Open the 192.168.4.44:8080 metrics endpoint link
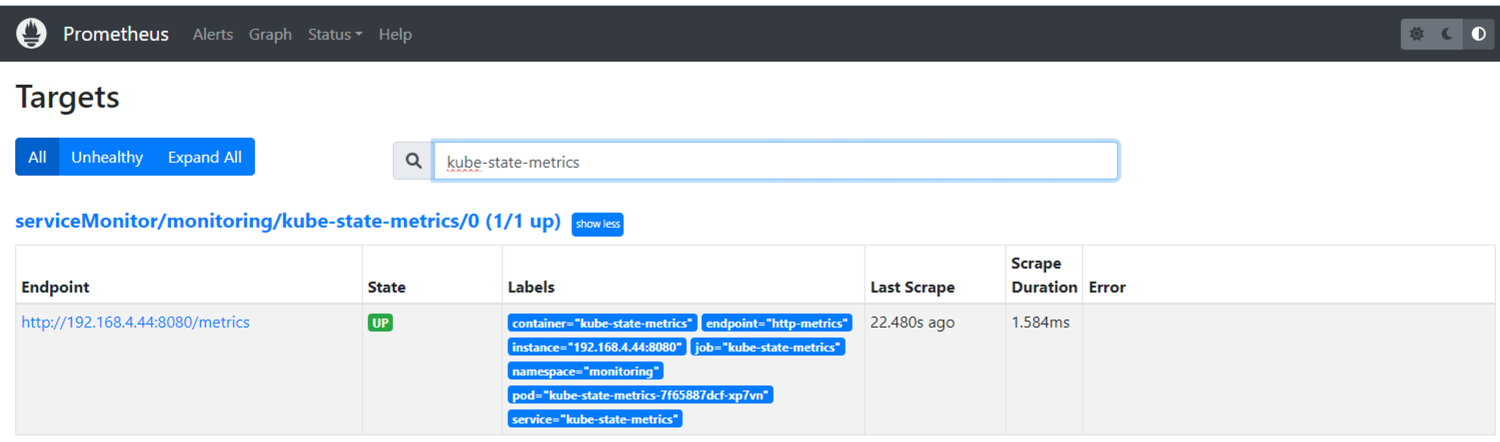 click(135, 322)
